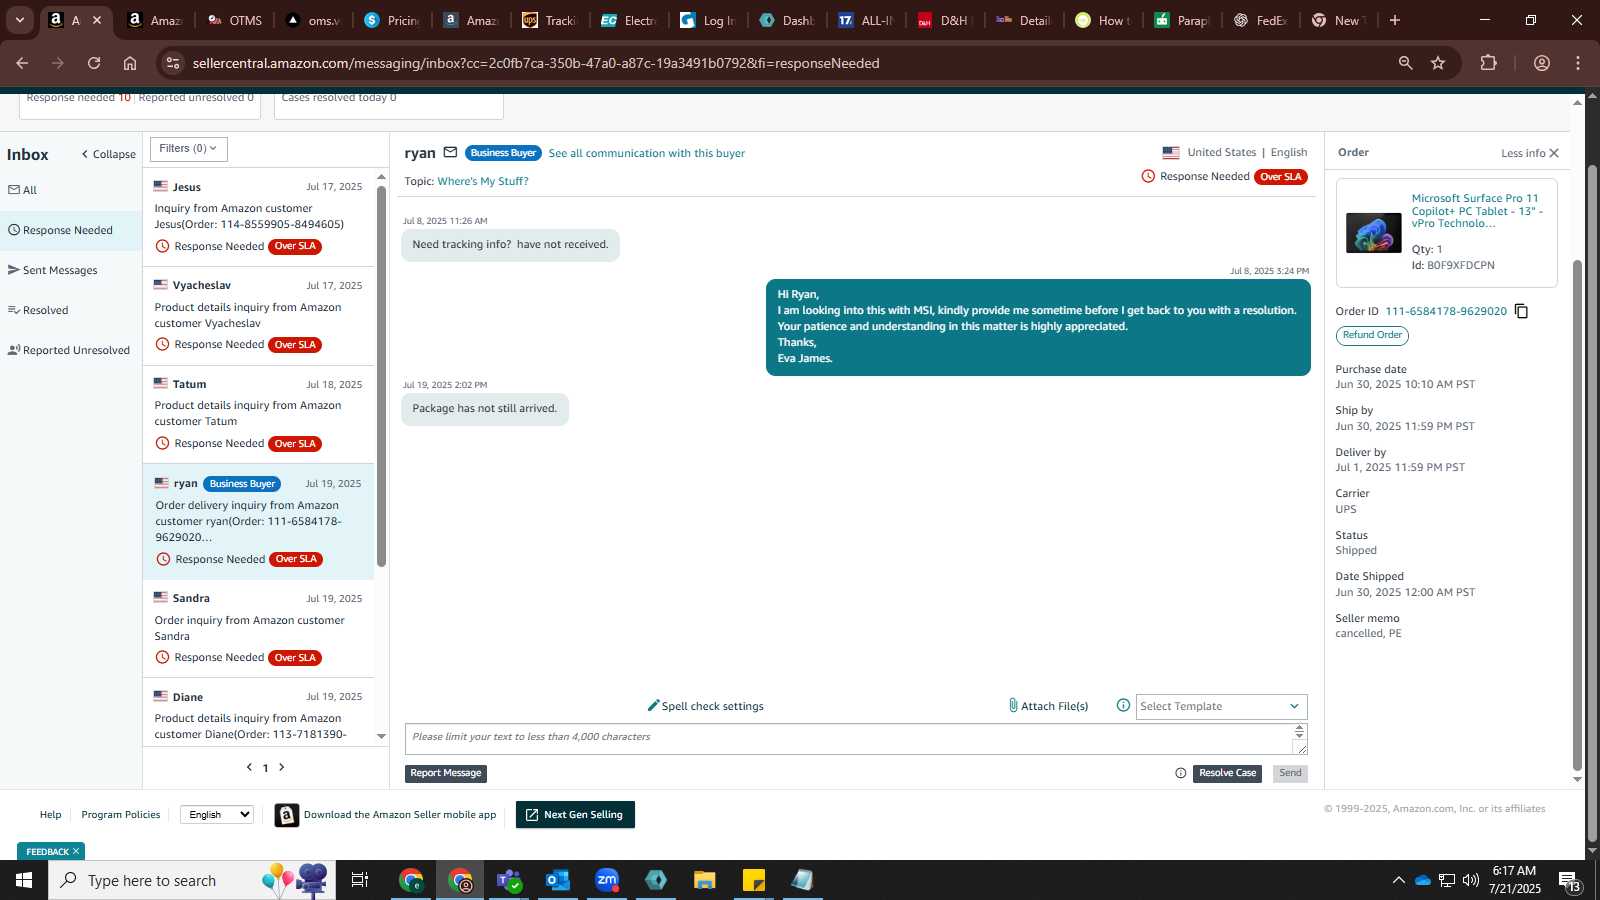This screenshot has width=1600, height=900.
Task: Click the zoom magnifier in address bar
Action: (x=1405, y=63)
